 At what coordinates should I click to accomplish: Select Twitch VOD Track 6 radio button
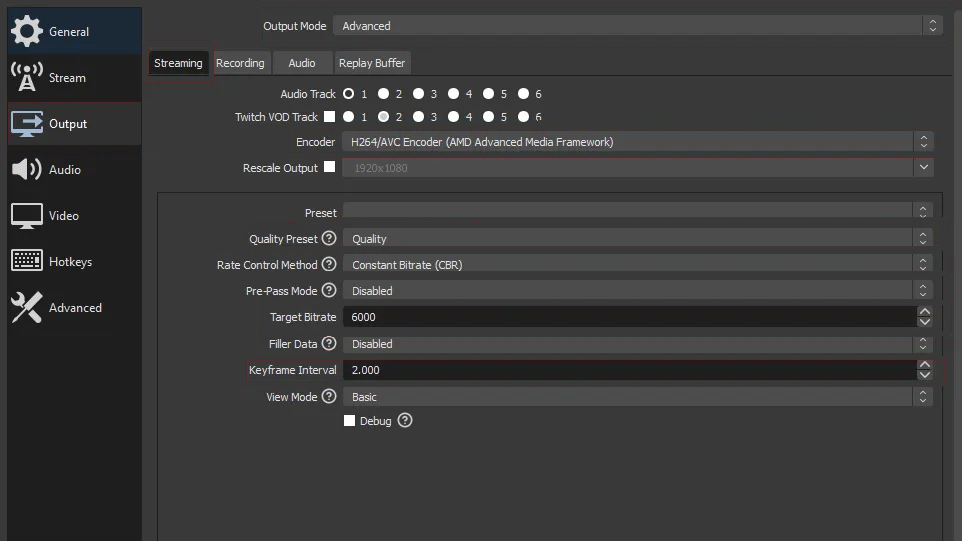[523, 117]
